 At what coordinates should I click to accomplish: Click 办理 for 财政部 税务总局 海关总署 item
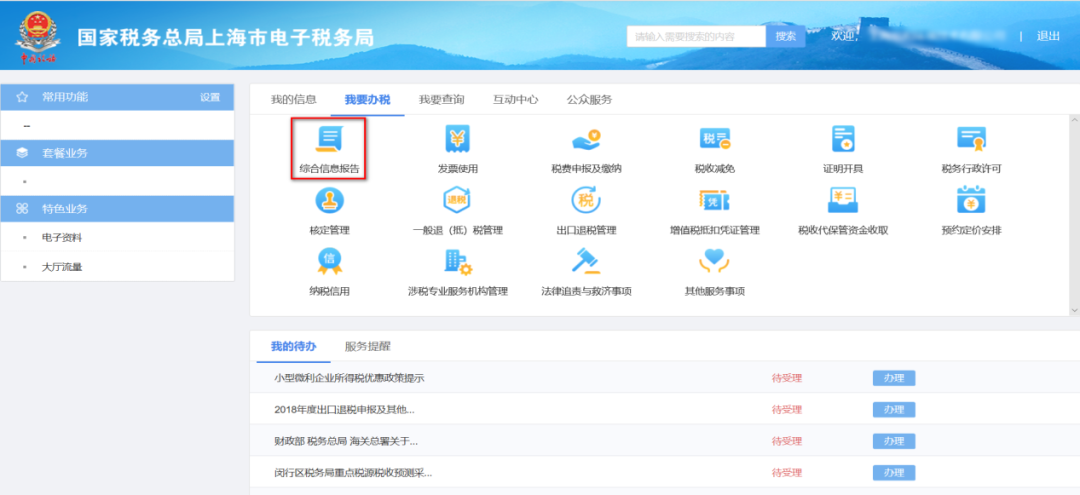894,441
